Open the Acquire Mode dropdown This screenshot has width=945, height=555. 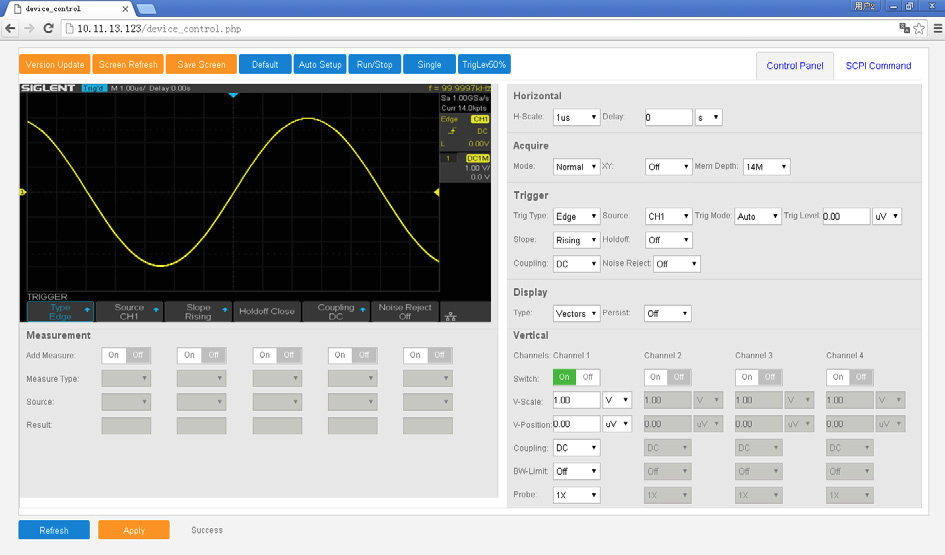click(576, 167)
